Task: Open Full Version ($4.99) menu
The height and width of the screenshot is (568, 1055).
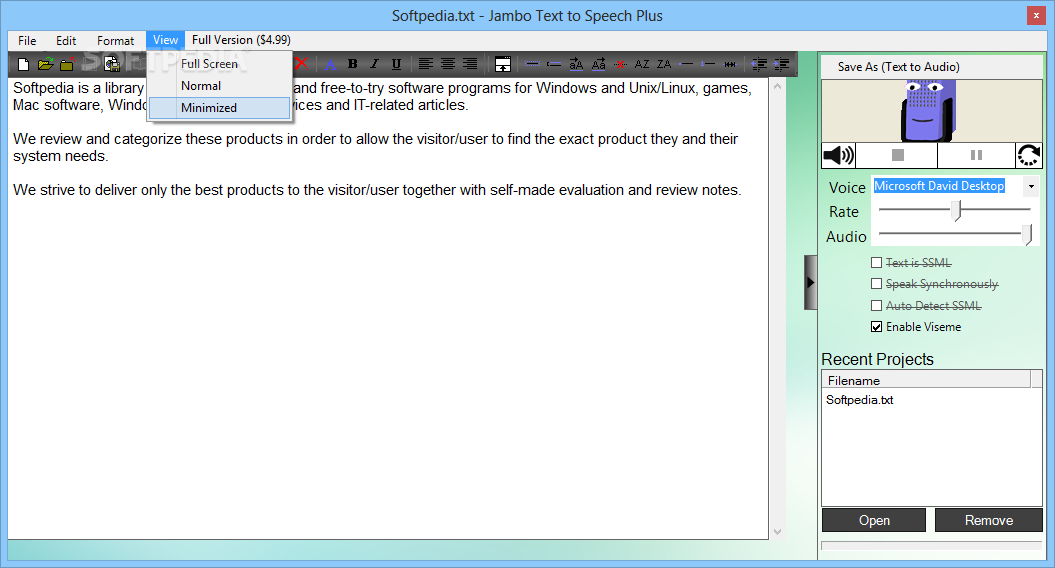Action: point(241,40)
